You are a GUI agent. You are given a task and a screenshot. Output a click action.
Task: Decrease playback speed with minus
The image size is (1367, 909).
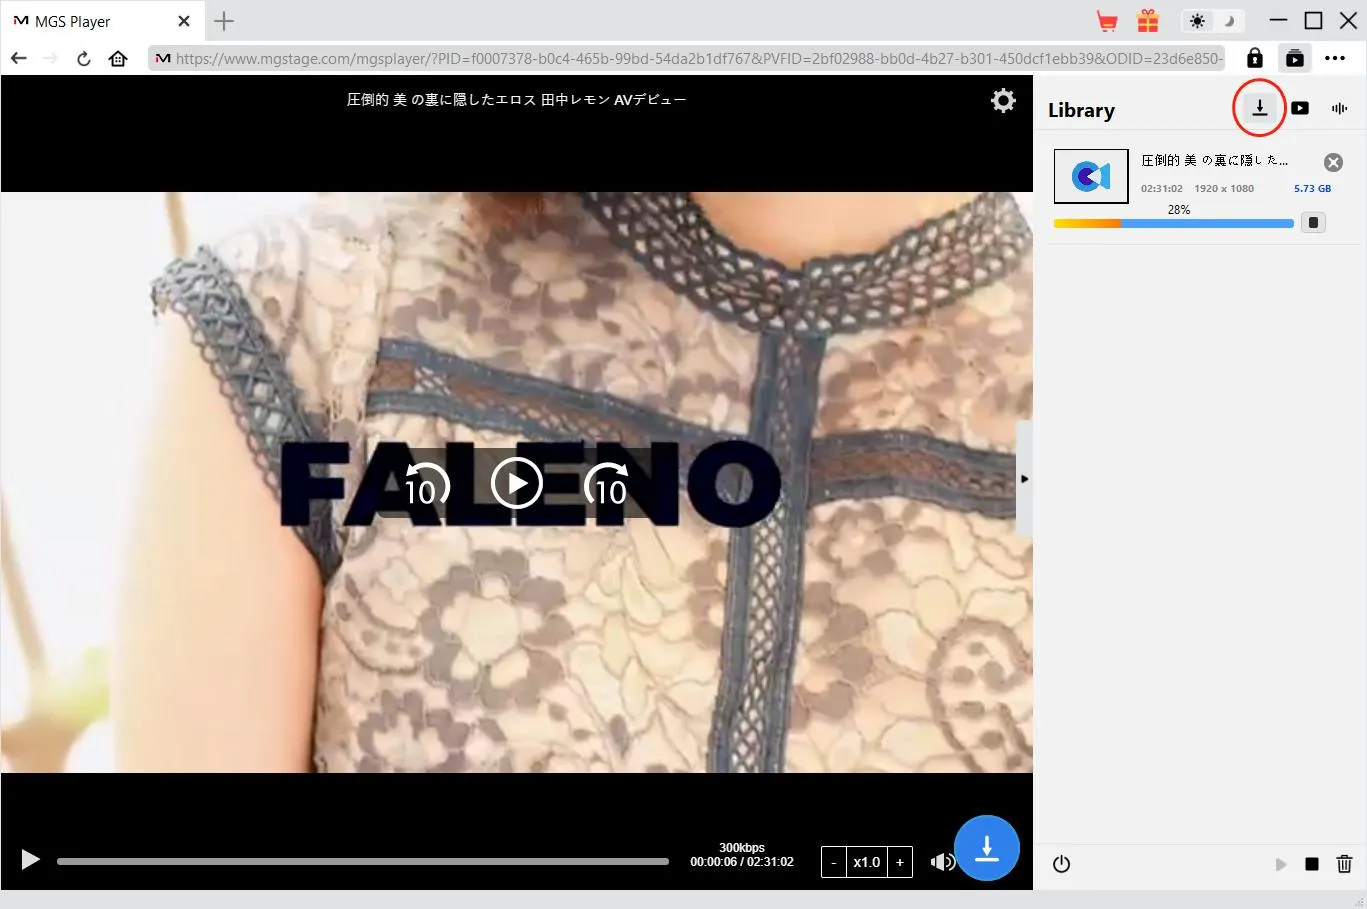click(x=833, y=862)
